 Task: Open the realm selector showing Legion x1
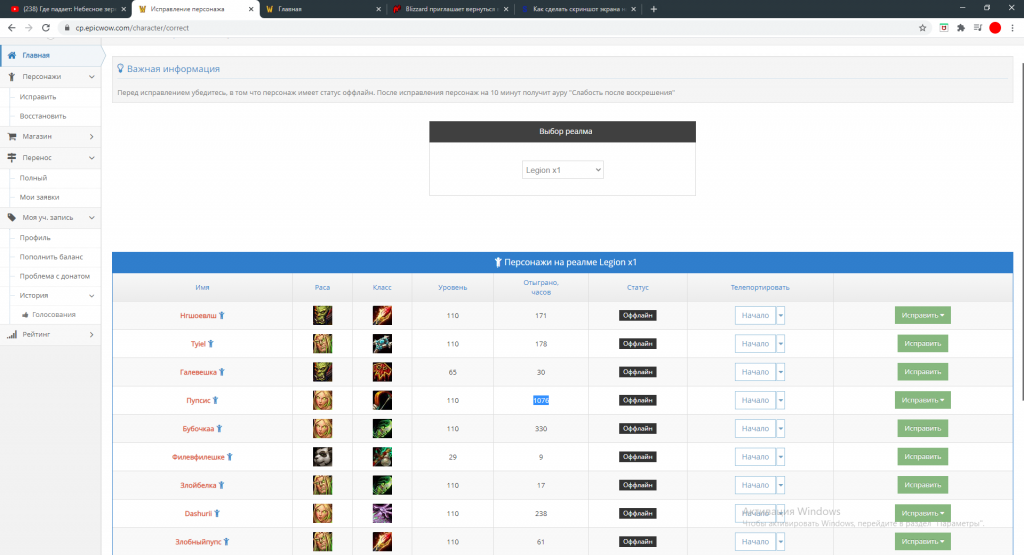point(563,170)
